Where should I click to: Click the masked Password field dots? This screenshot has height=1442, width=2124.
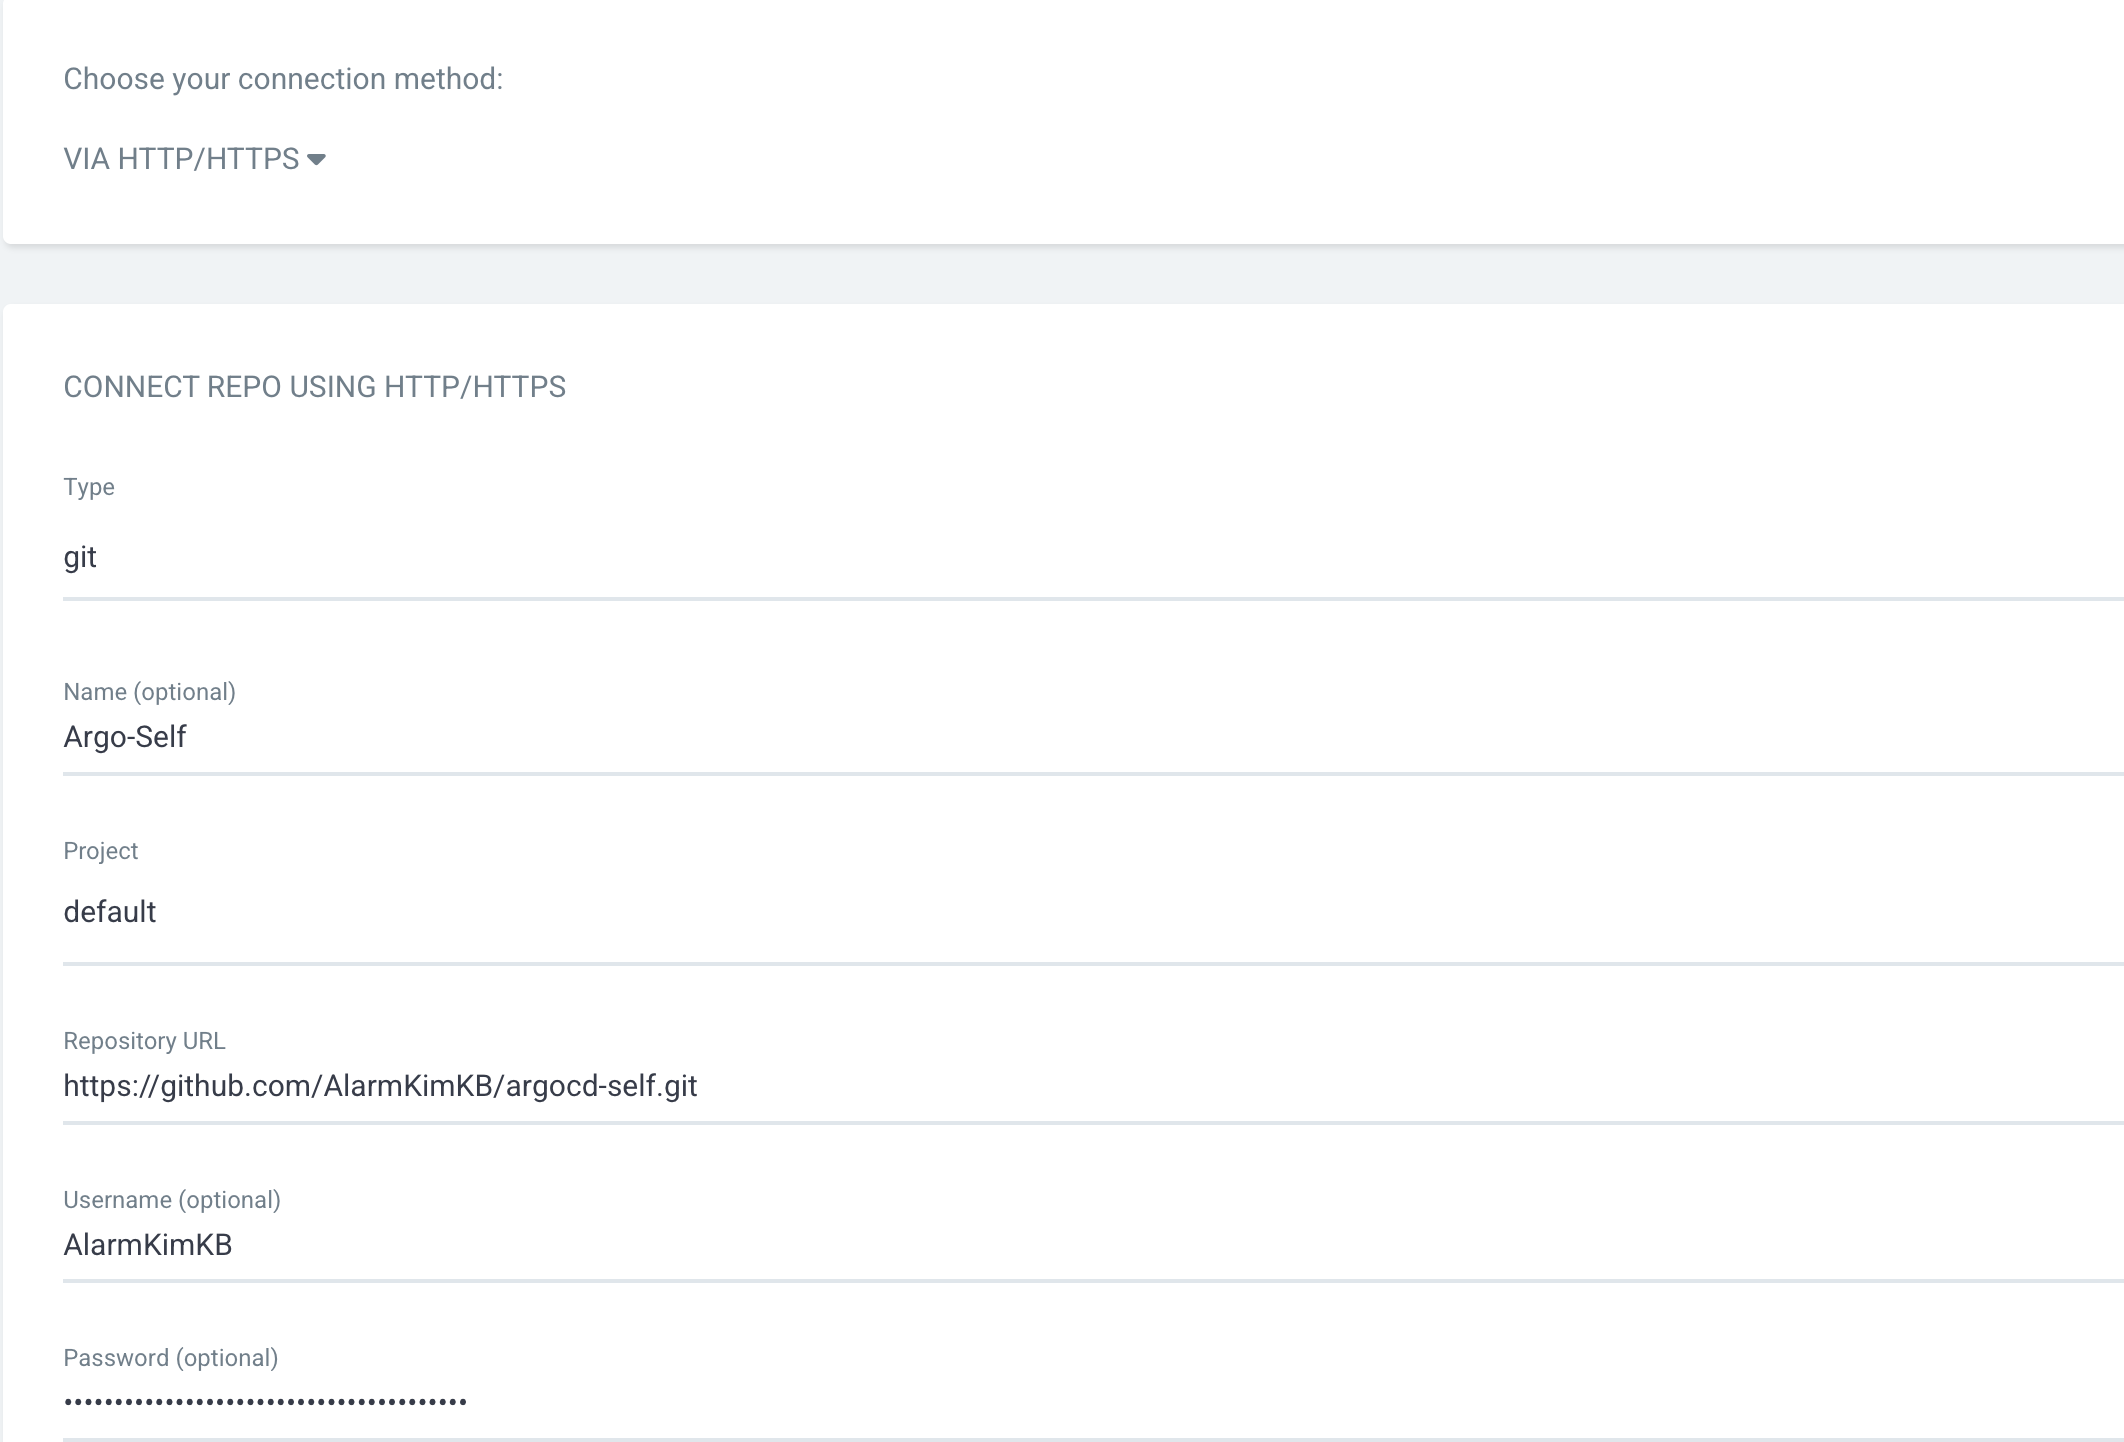tap(265, 1402)
